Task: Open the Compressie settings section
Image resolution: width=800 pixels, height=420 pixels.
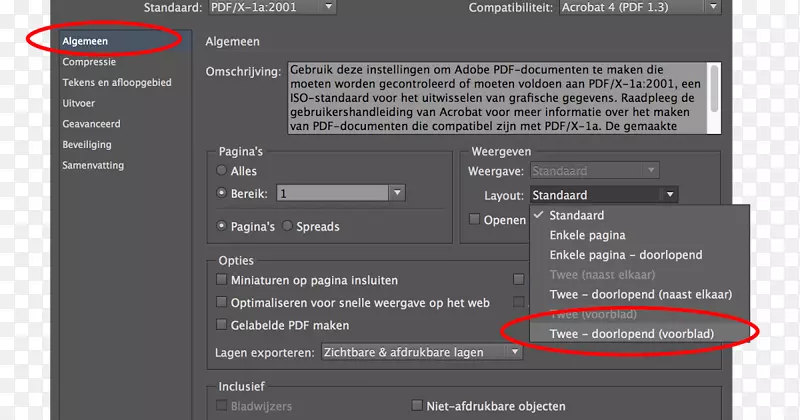Action: tap(89, 62)
